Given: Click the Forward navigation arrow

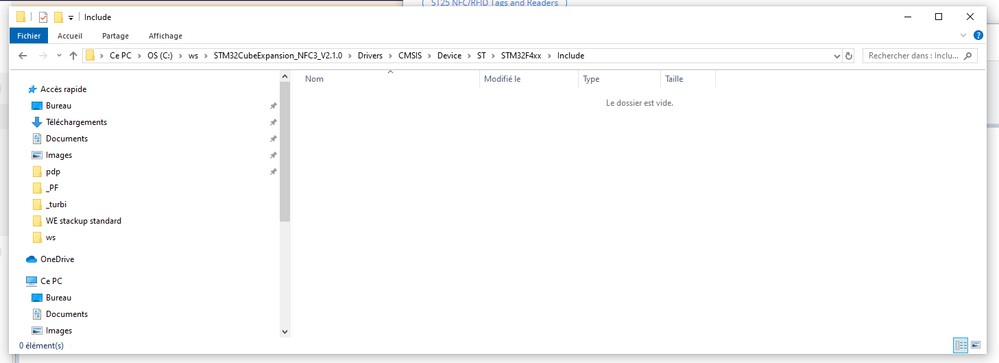Looking at the screenshot, I should (x=43, y=55).
